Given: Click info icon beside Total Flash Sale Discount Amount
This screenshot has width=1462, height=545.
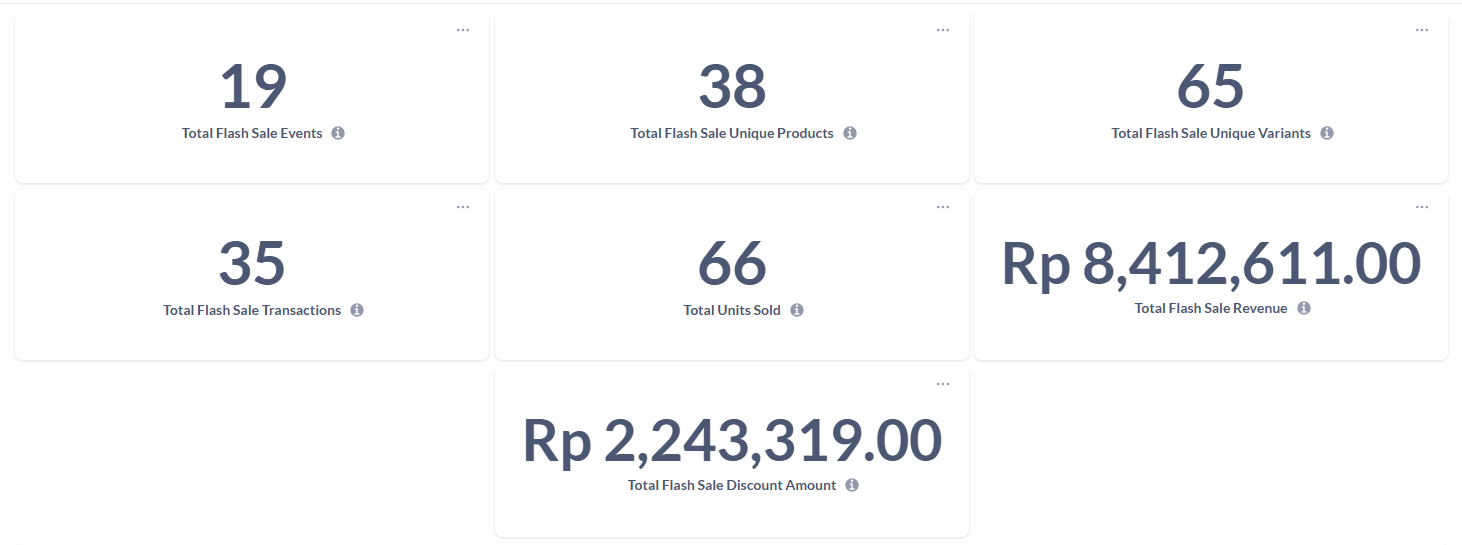Looking at the screenshot, I should 852,485.
